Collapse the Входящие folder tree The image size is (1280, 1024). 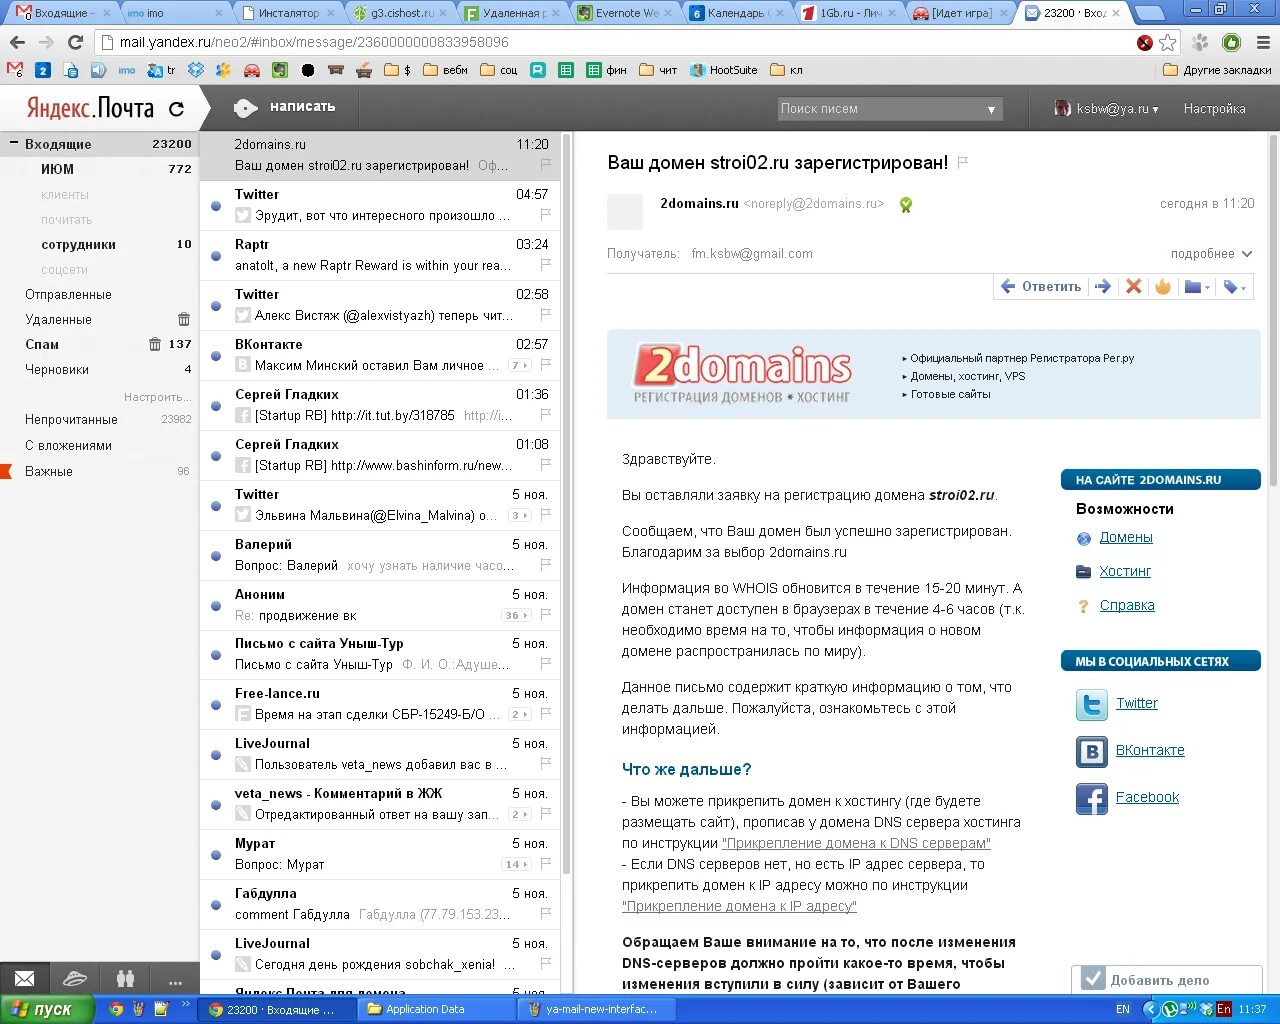tap(14, 144)
